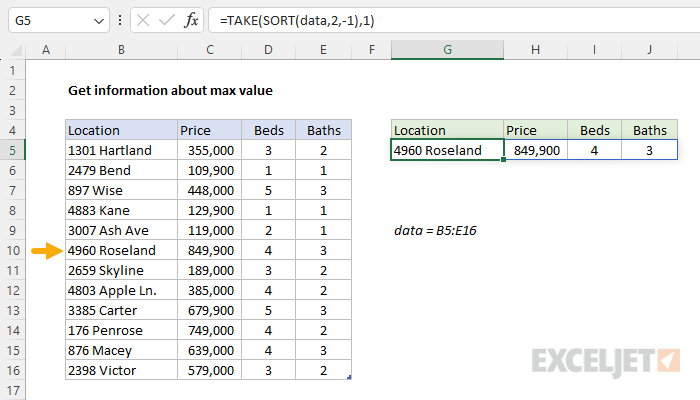This screenshot has width=700, height=400.
Task: Select result cell '4960 Roseland' in G5
Action: (x=447, y=150)
